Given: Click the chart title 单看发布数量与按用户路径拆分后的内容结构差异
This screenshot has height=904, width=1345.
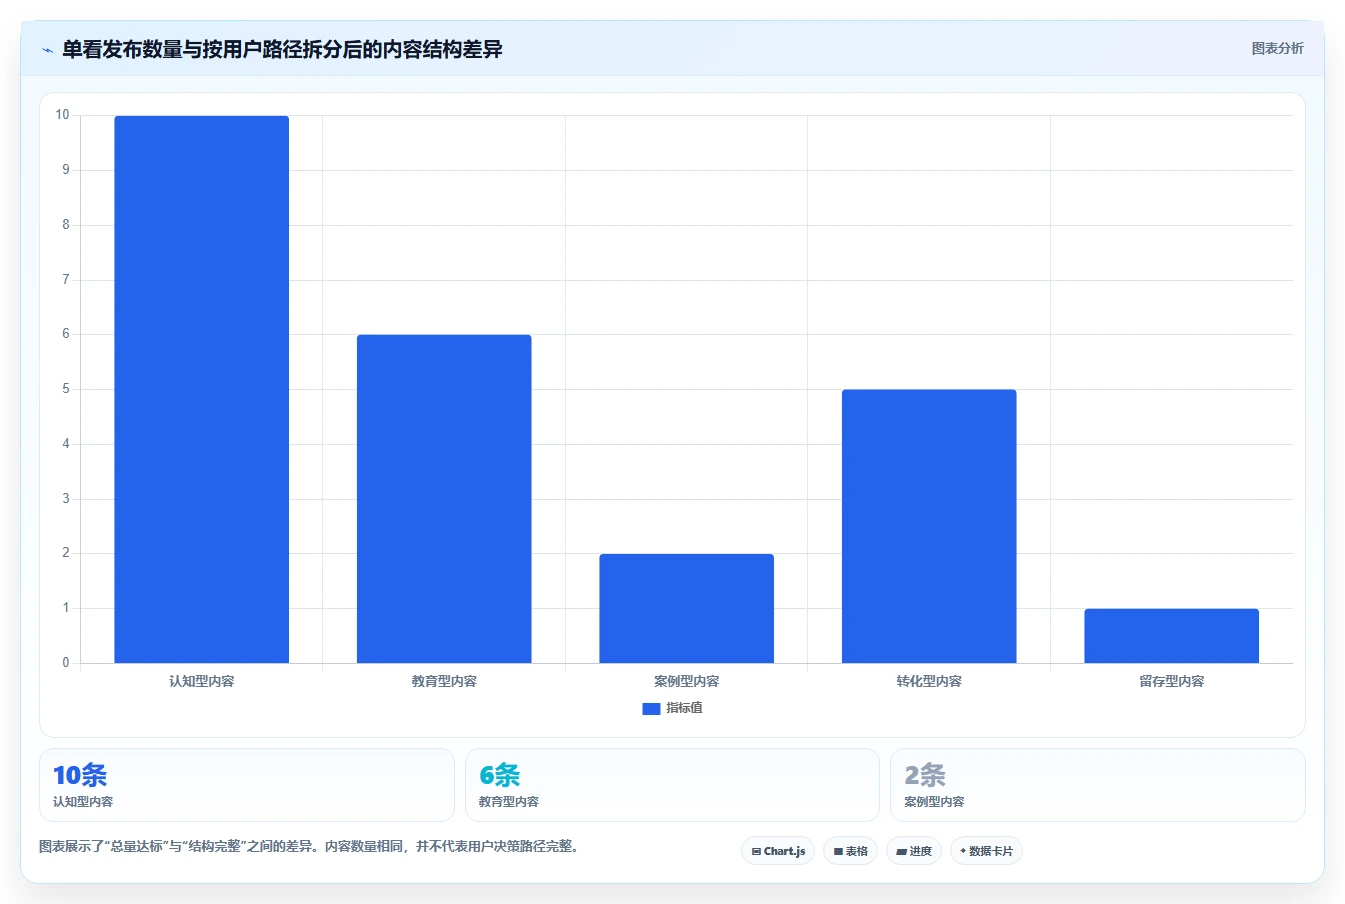Looking at the screenshot, I should click(x=282, y=49).
